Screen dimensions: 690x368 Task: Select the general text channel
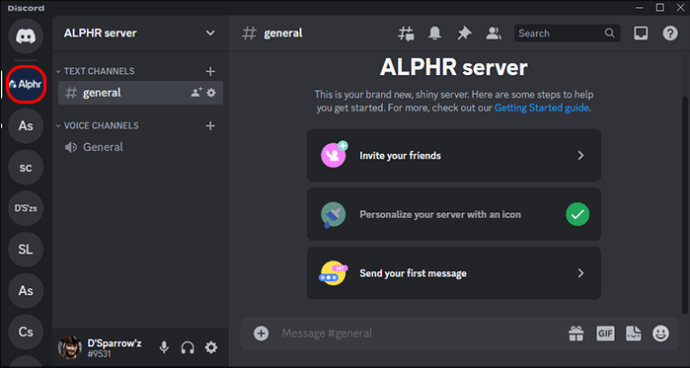[x=140, y=93]
